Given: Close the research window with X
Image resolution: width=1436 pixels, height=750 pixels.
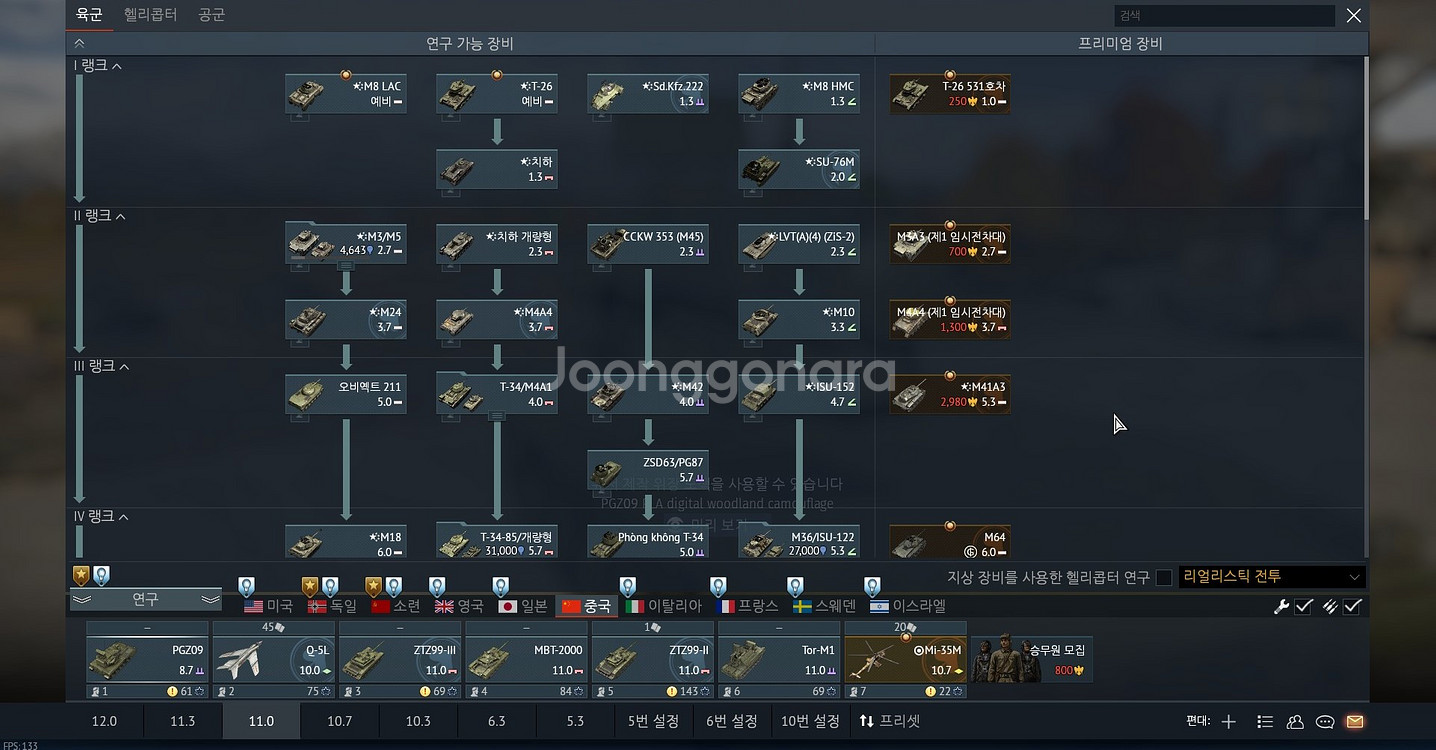Looking at the screenshot, I should [1353, 15].
